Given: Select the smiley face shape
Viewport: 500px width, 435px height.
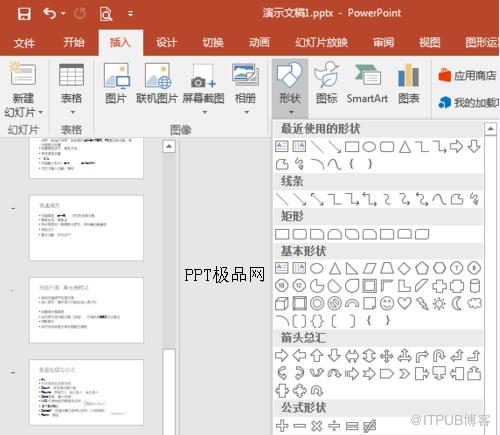Looking at the screenshot, I should (x=387, y=303).
